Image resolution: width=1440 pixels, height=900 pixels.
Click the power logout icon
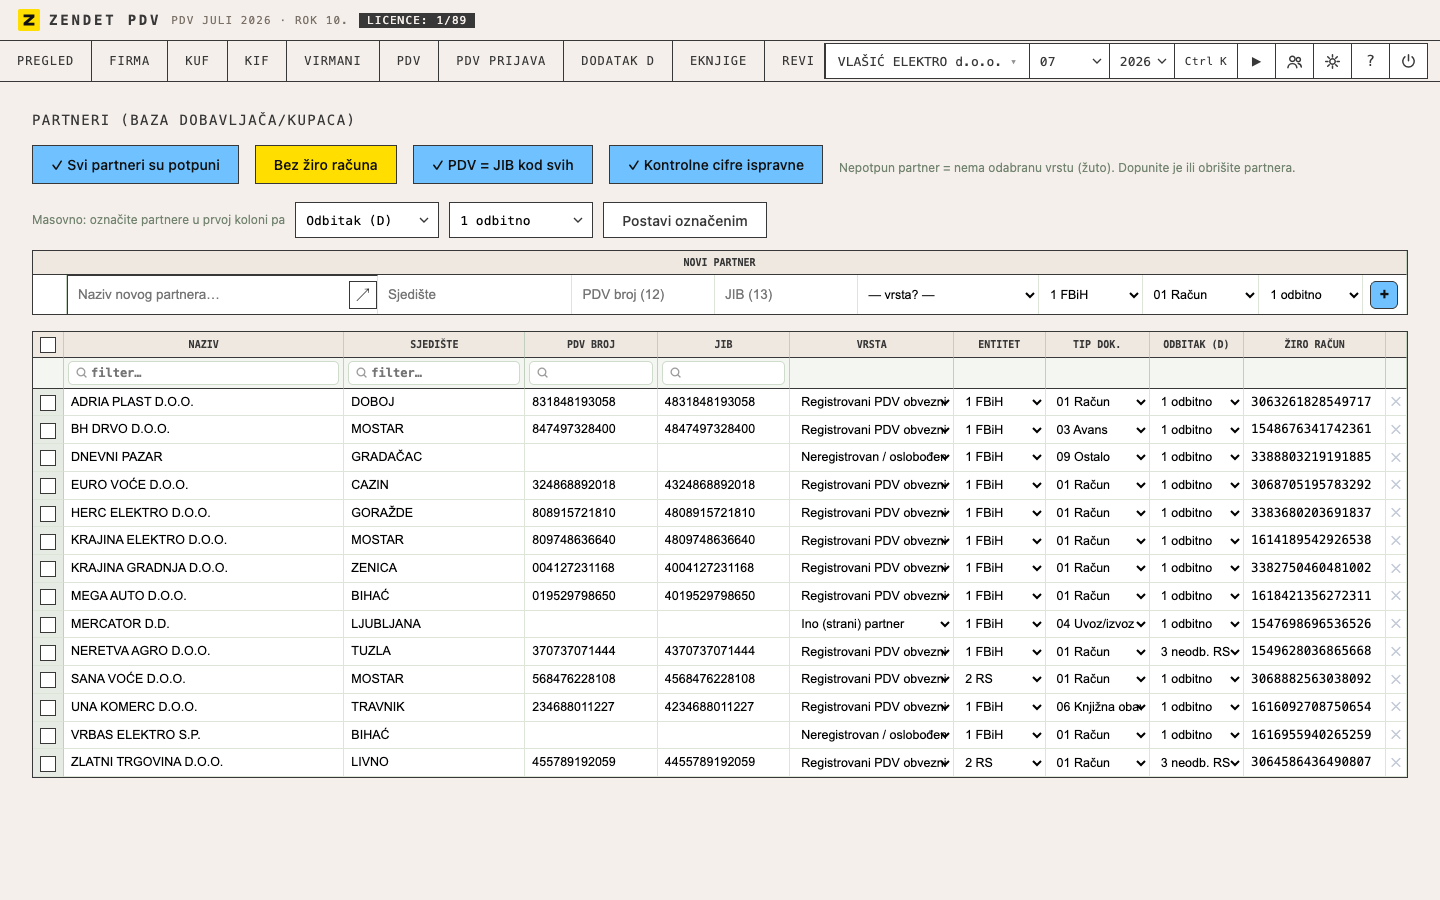[1408, 61]
